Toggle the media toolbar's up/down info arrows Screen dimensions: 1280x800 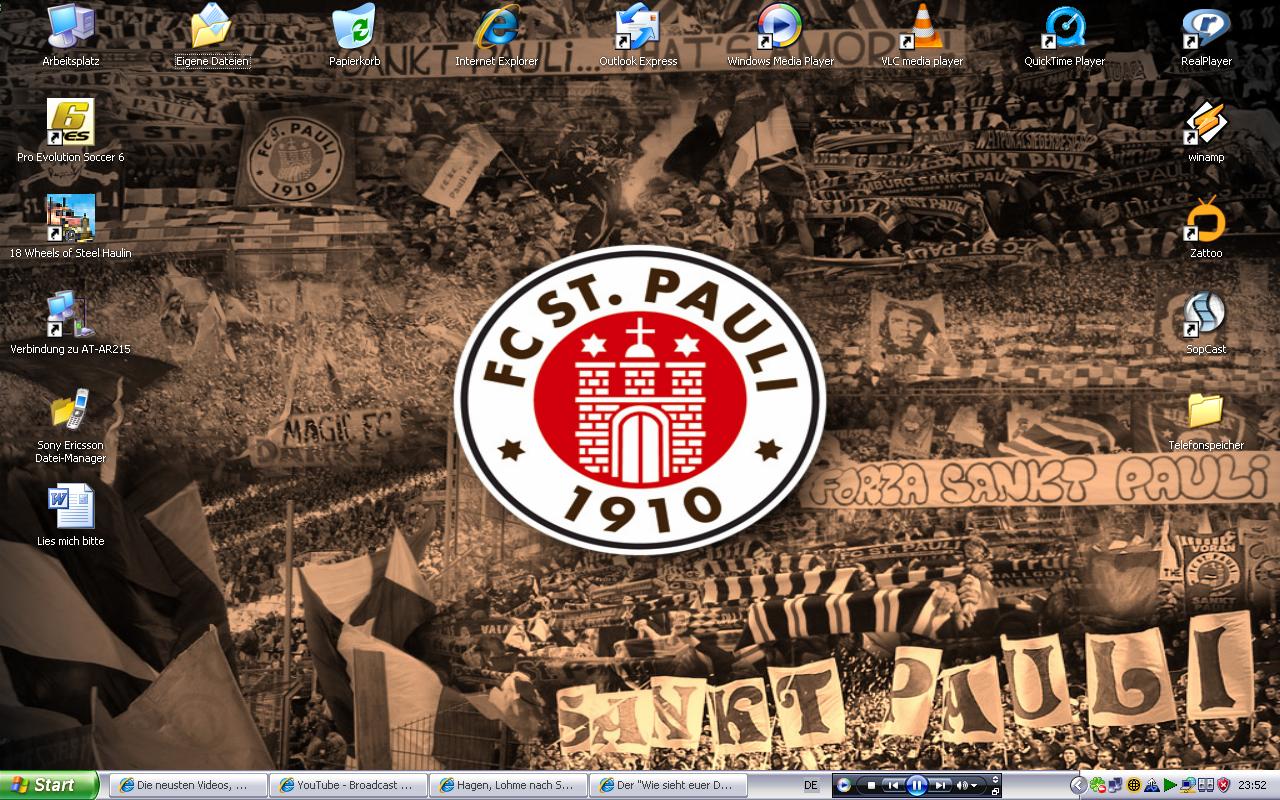[x=995, y=779]
